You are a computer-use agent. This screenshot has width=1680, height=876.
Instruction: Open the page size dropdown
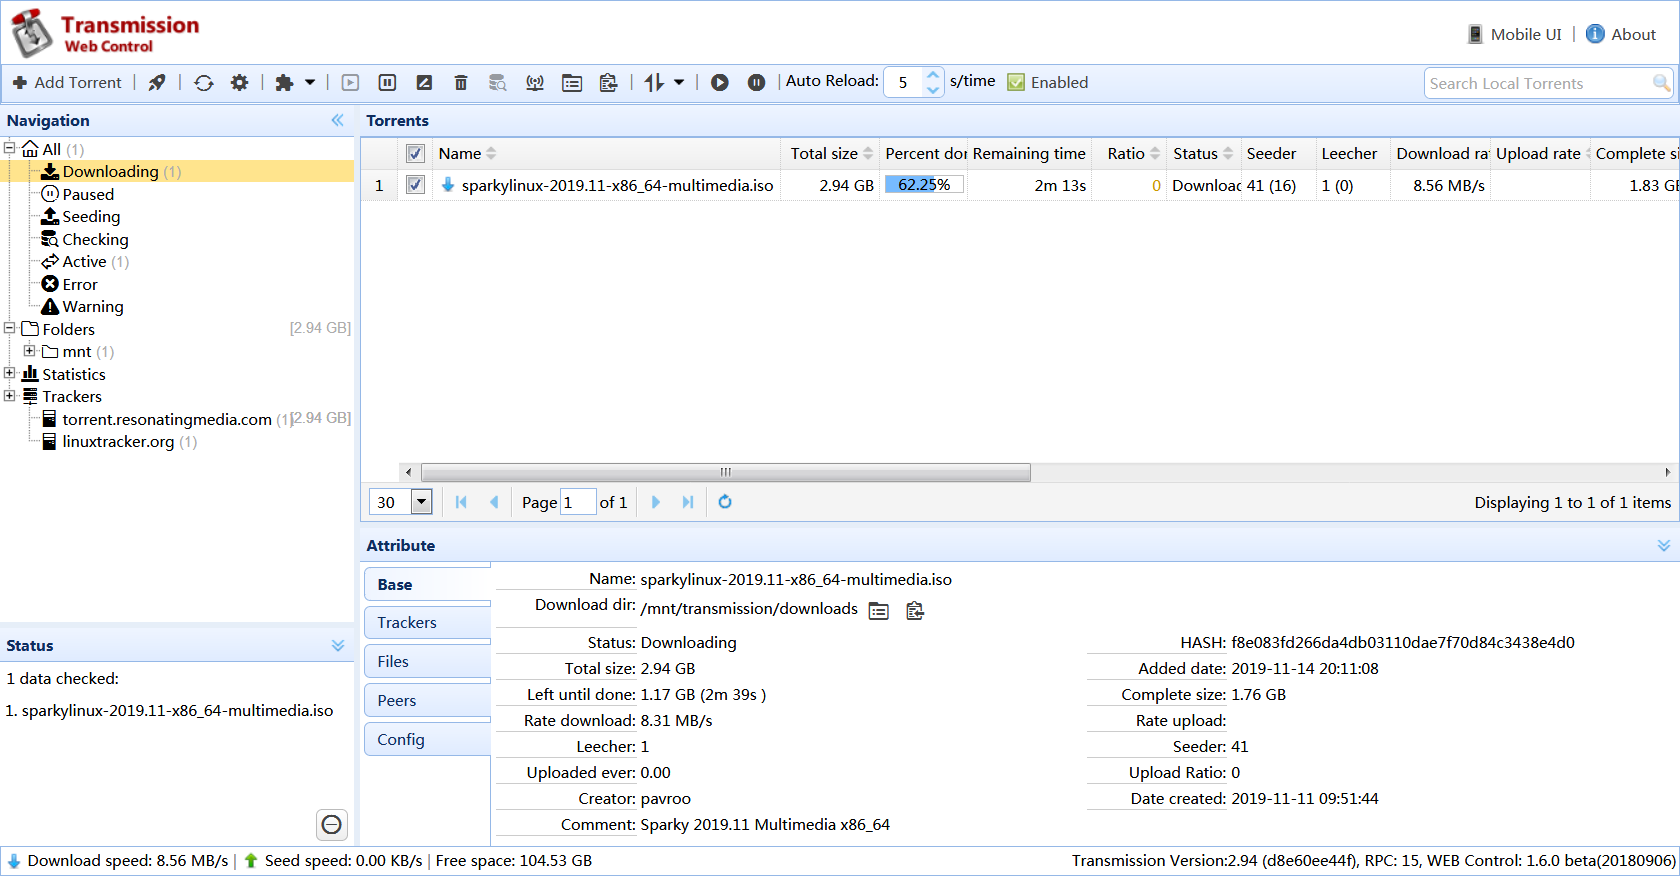point(422,502)
